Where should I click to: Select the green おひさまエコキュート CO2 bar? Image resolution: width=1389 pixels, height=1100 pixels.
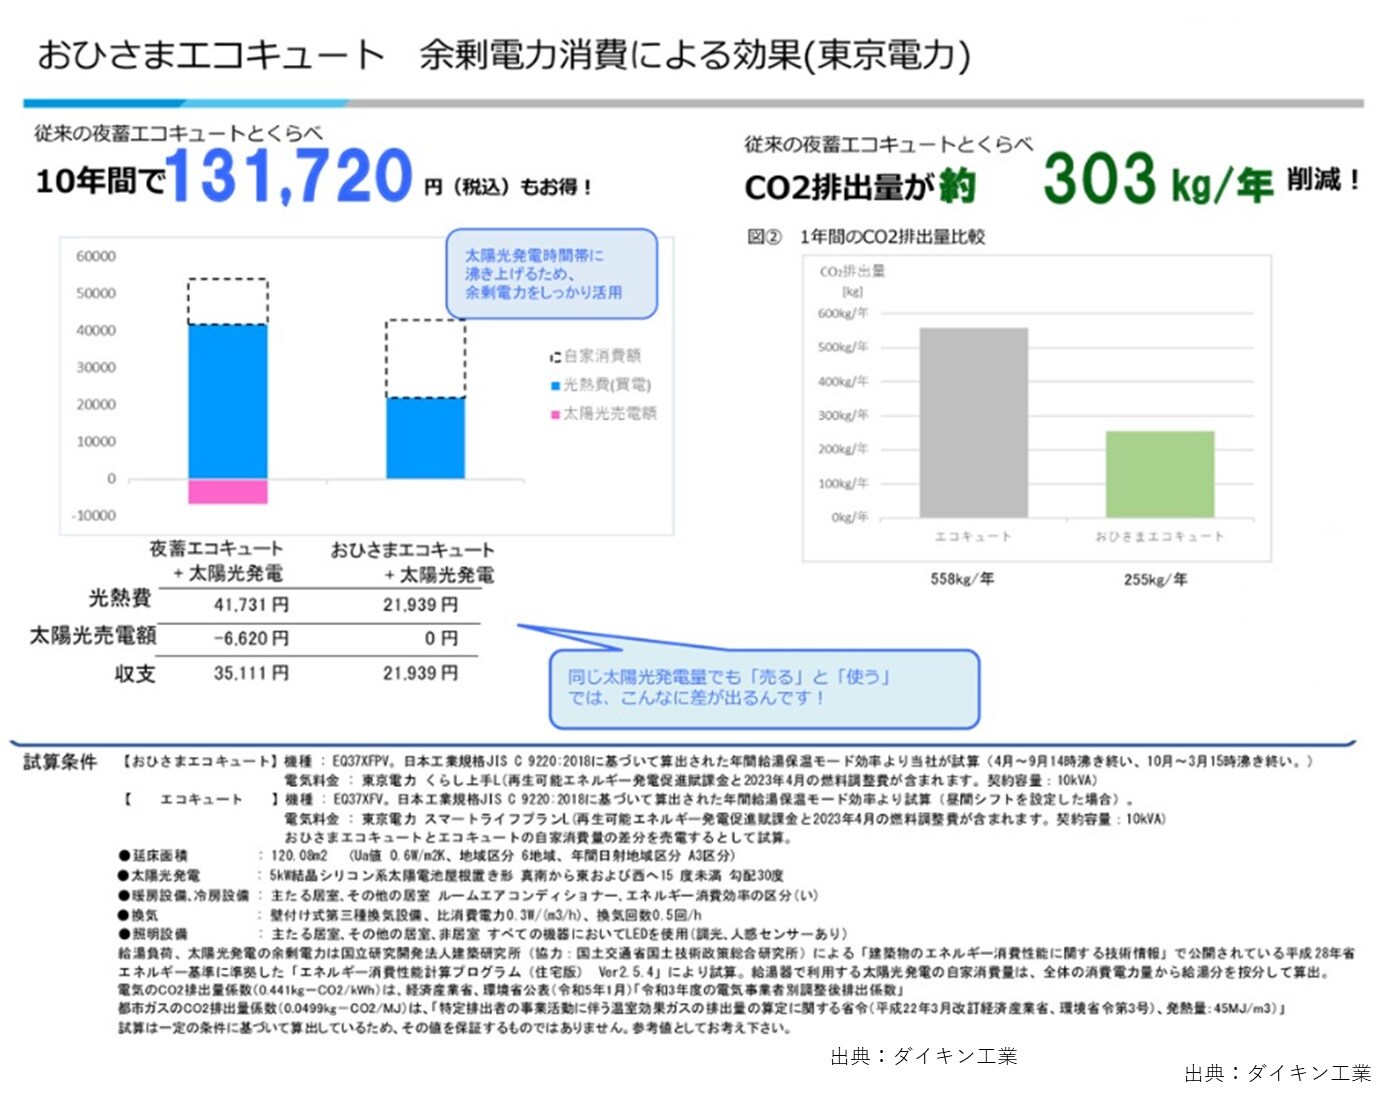tap(1159, 474)
